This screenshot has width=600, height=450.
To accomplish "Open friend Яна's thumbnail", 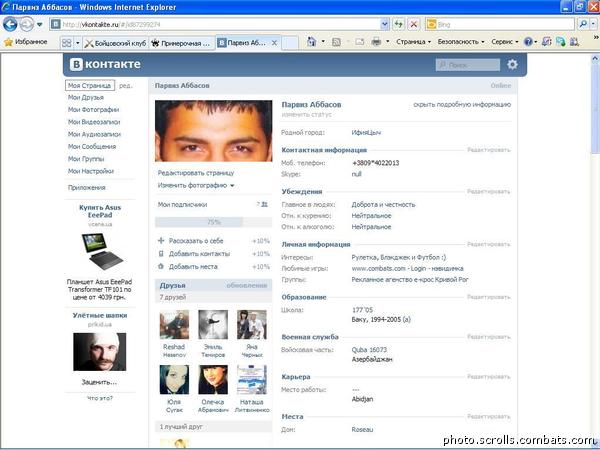I will click(x=252, y=324).
